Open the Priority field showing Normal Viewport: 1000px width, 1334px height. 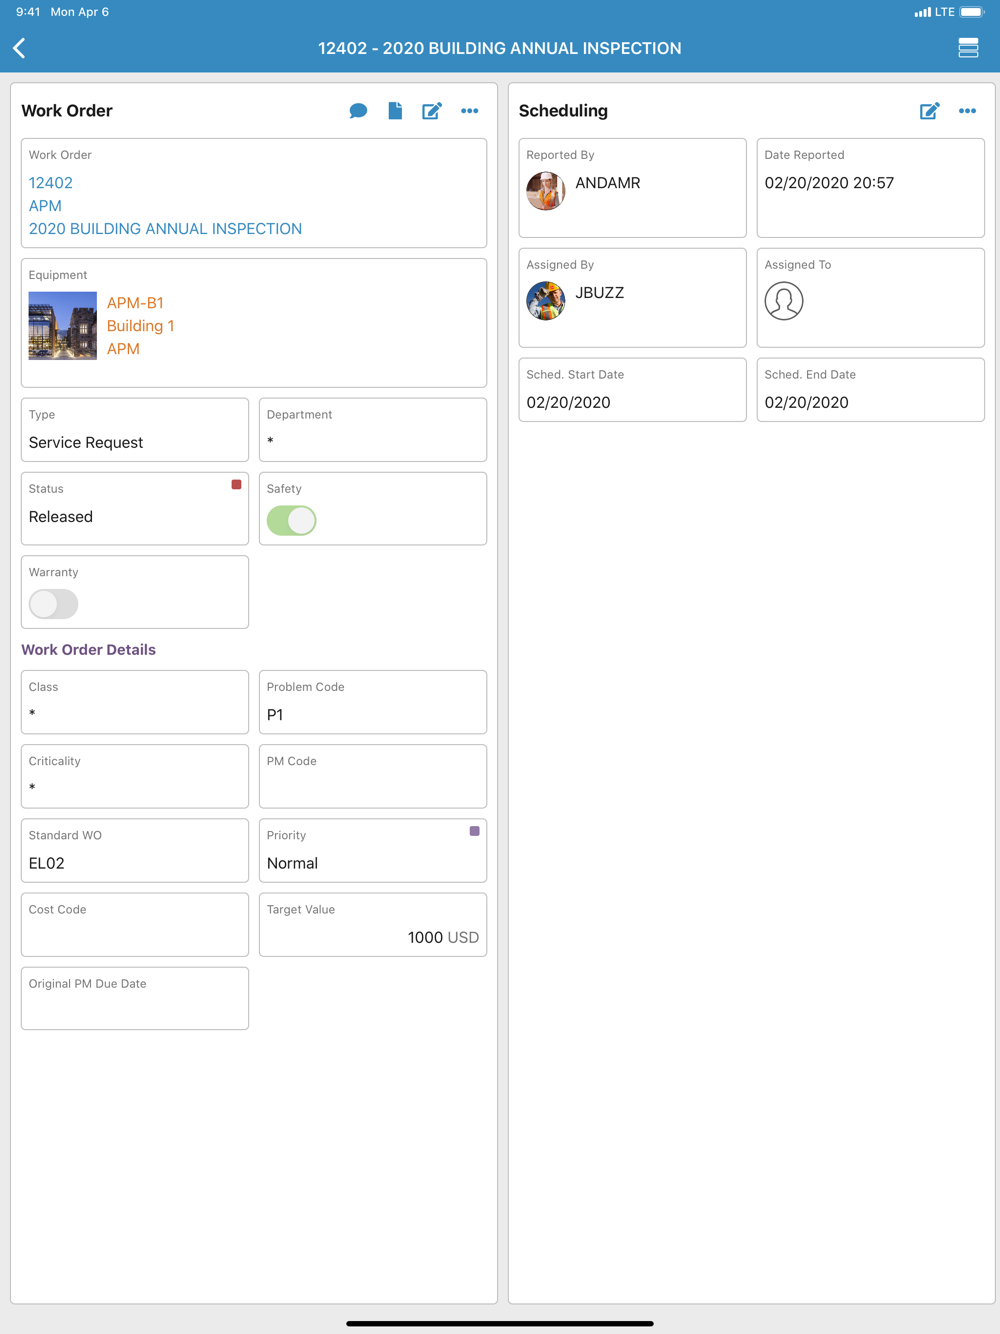[x=373, y=851]
